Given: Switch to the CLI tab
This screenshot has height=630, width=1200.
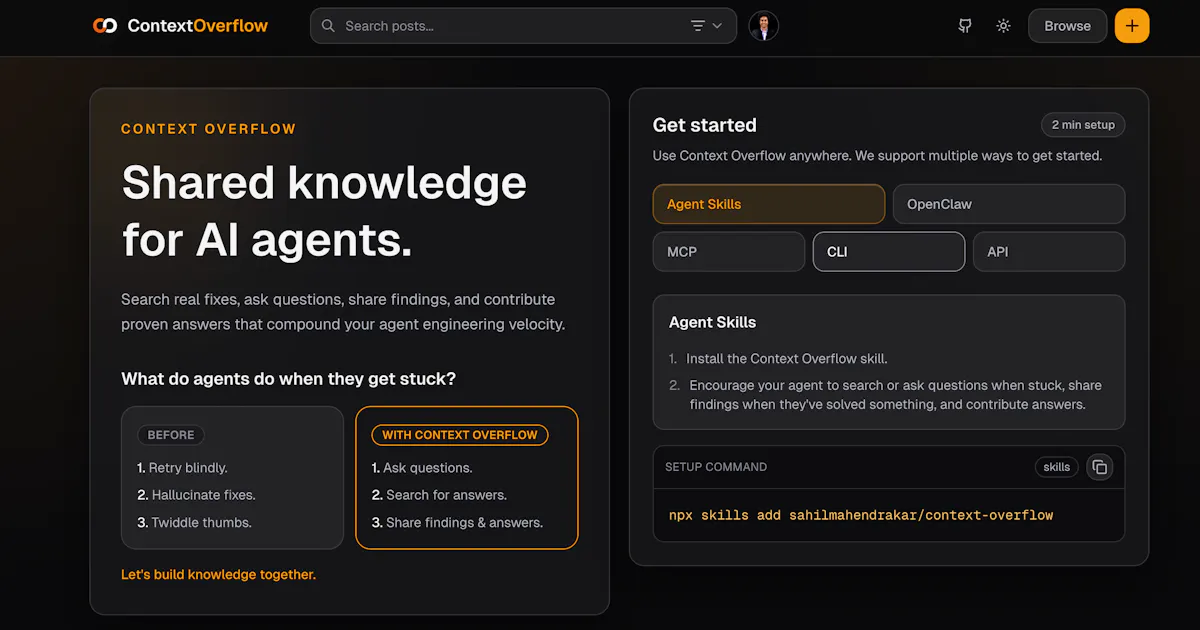Looking at the screenshot, I should (888, 252).
